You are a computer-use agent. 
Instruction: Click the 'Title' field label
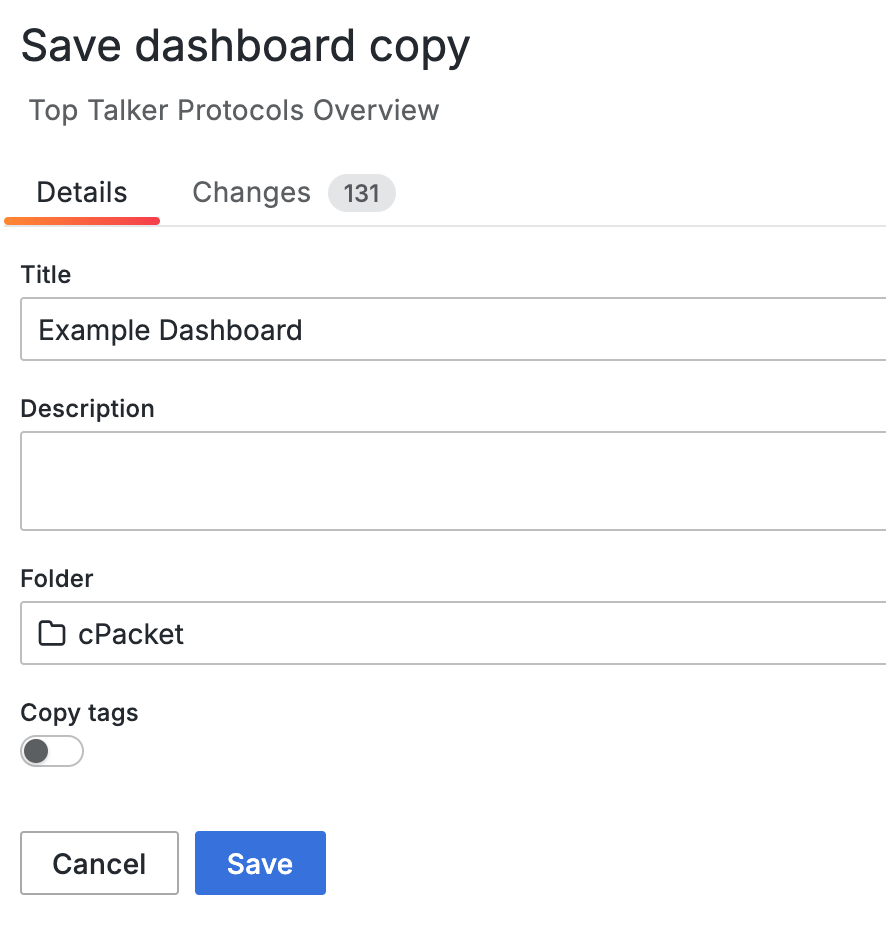tap(45, 275)
